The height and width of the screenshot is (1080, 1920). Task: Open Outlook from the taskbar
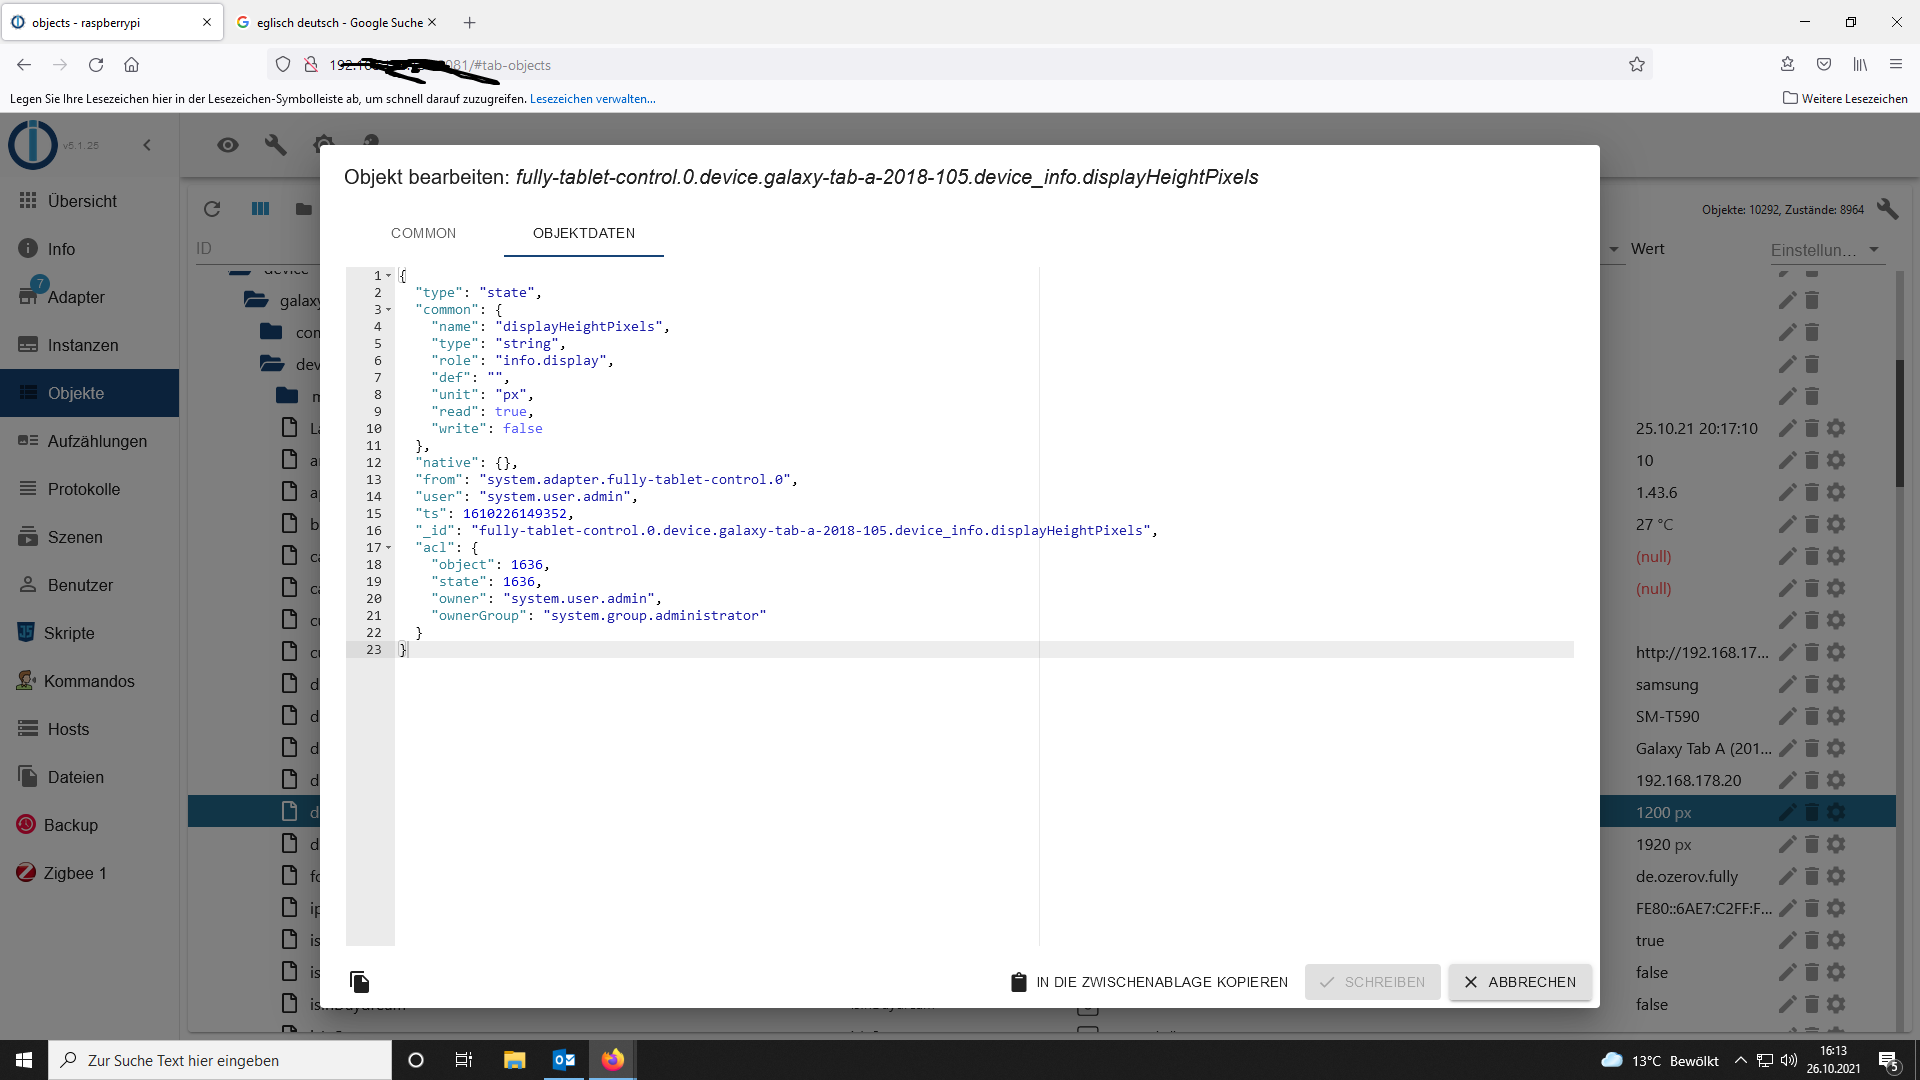564,1060
